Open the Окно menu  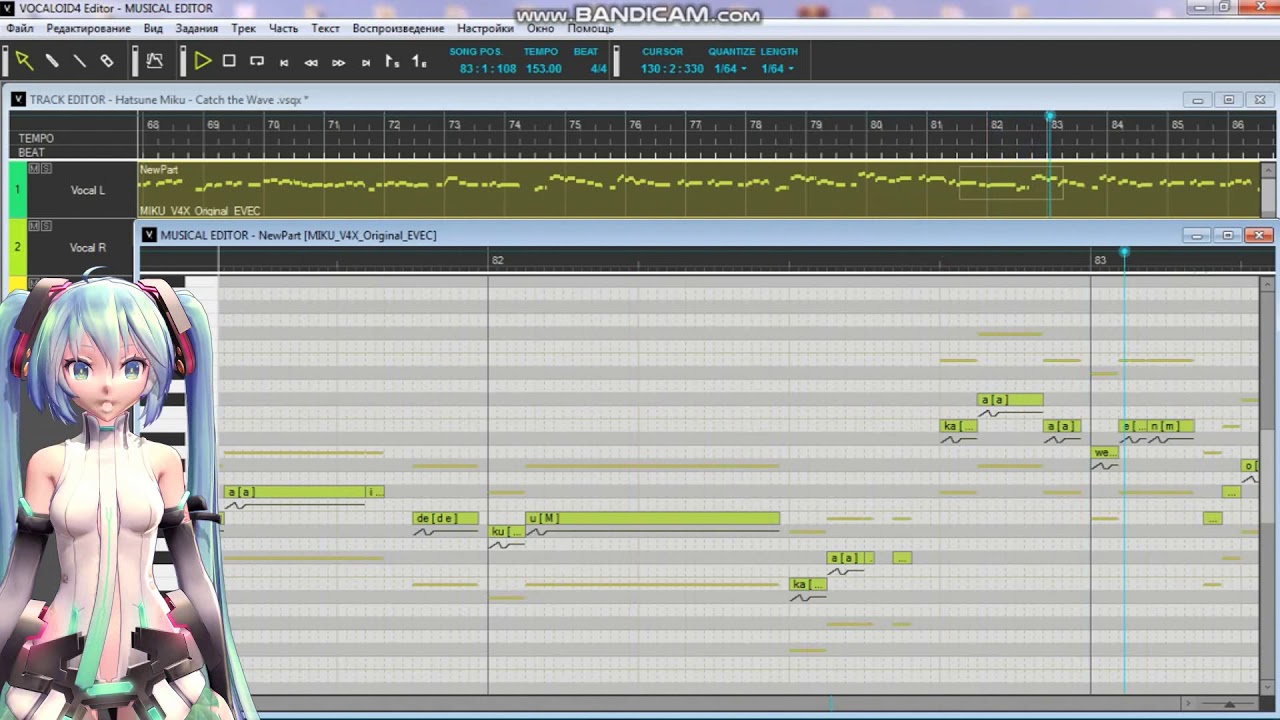[x=541, y=29]
